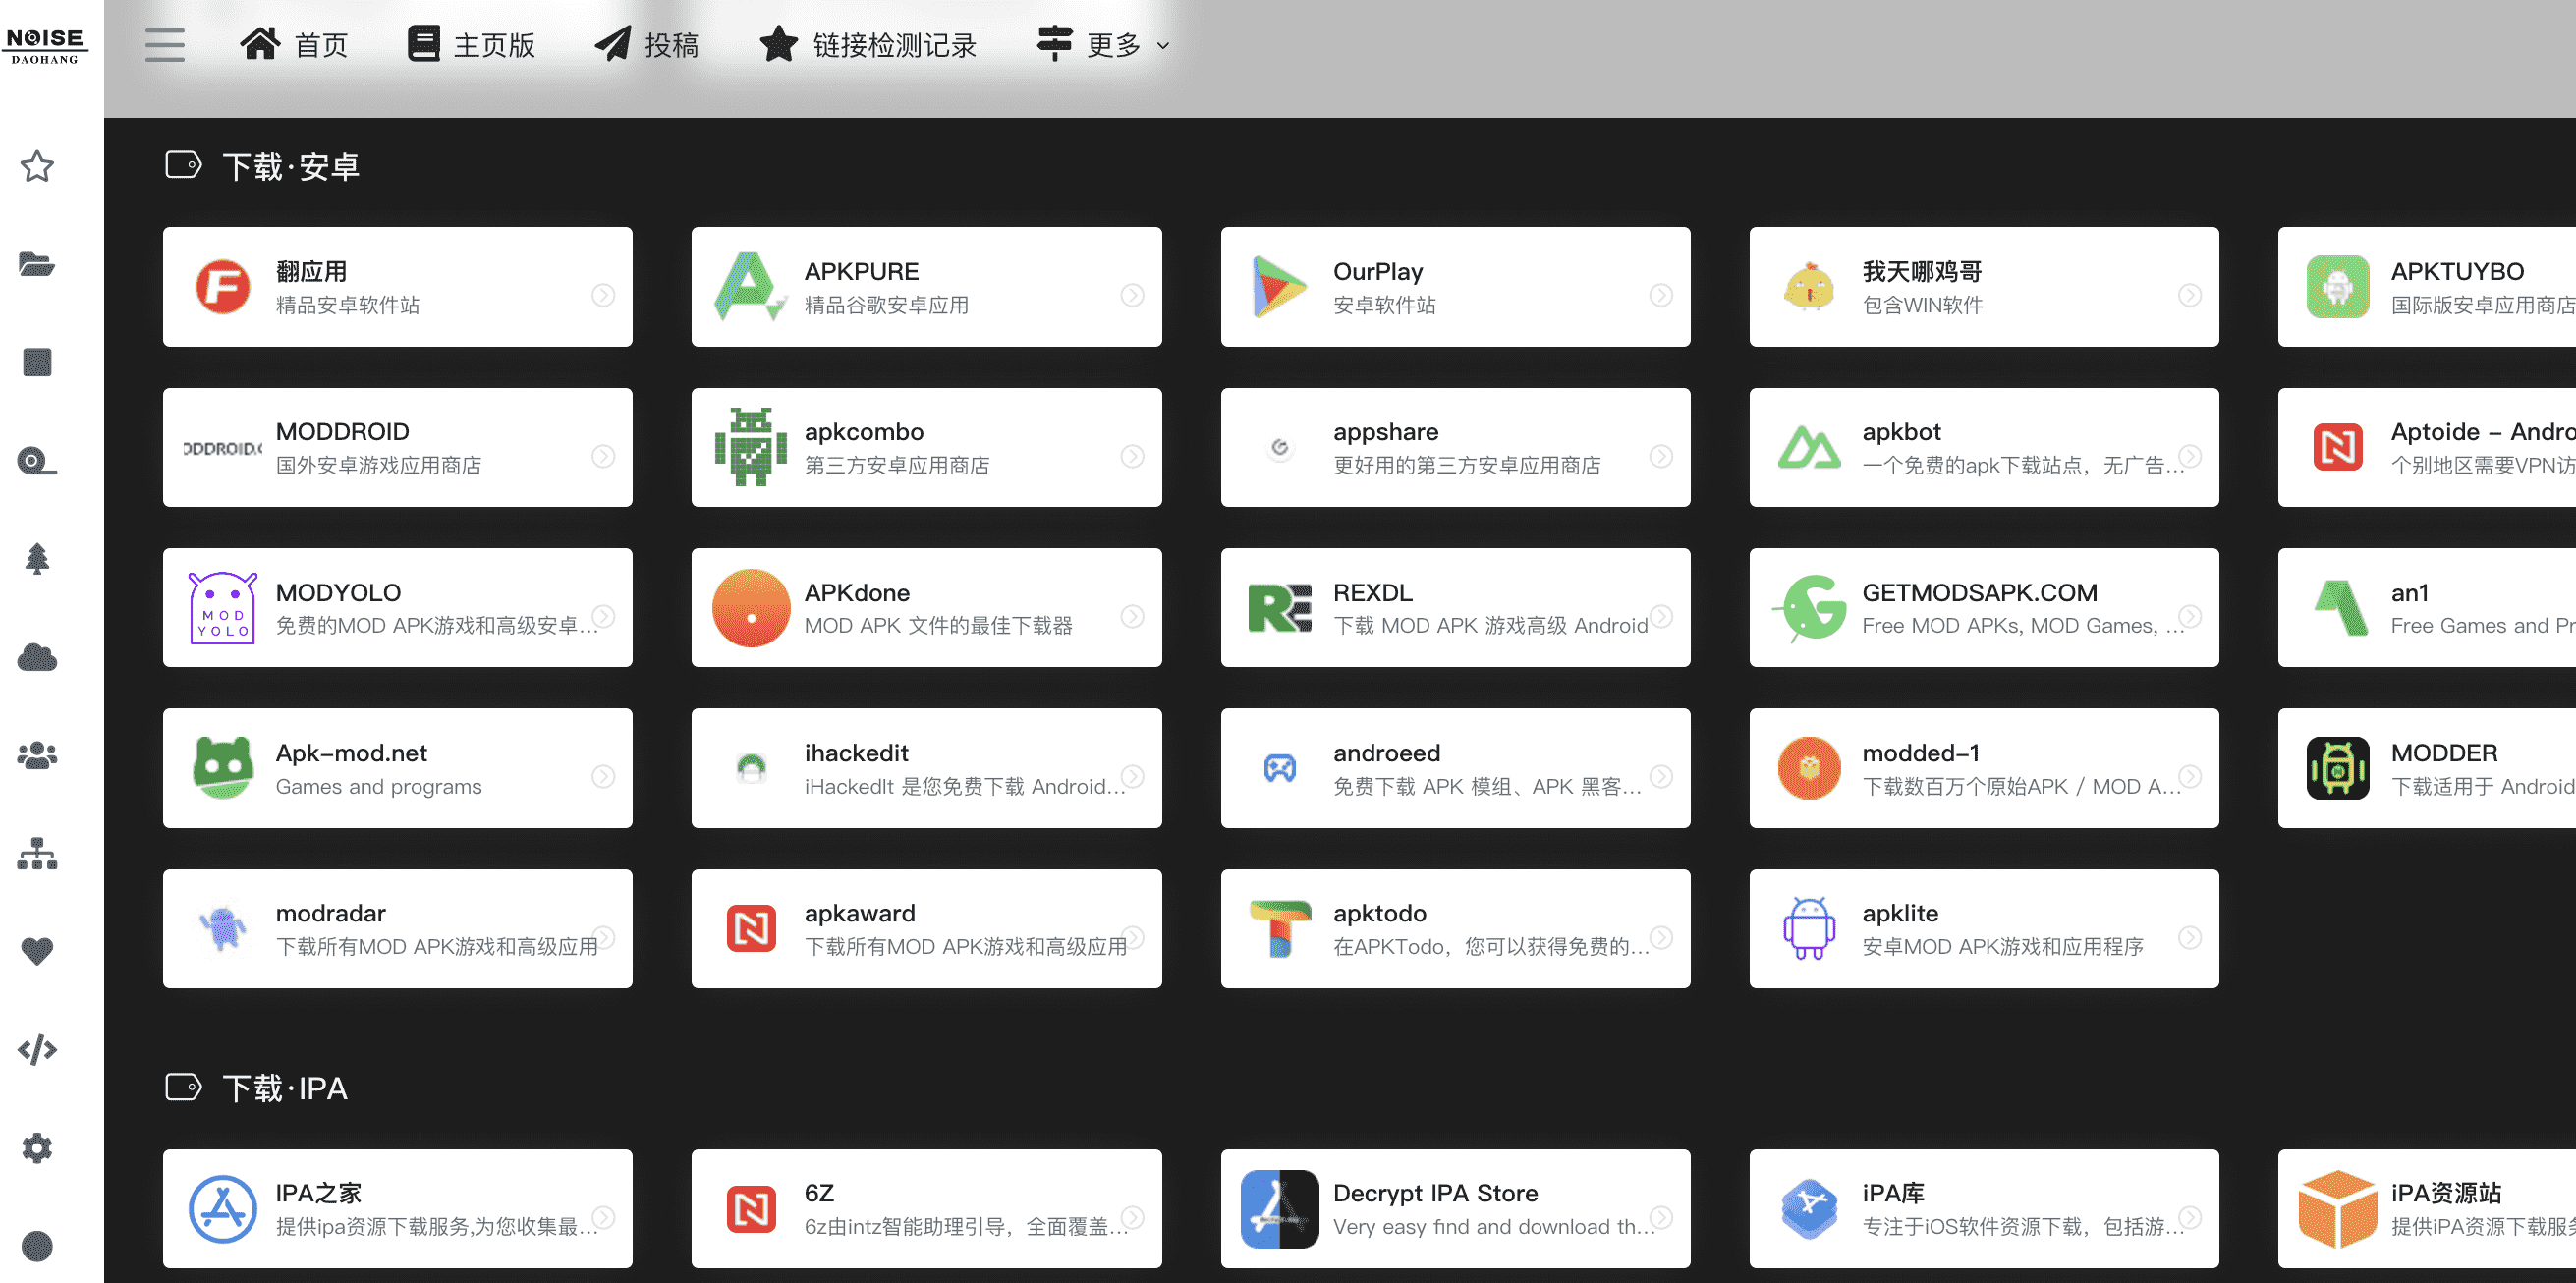Click the gear settings icon in sidebar
The image size is (2576, 1283).
coord(37,1147)
